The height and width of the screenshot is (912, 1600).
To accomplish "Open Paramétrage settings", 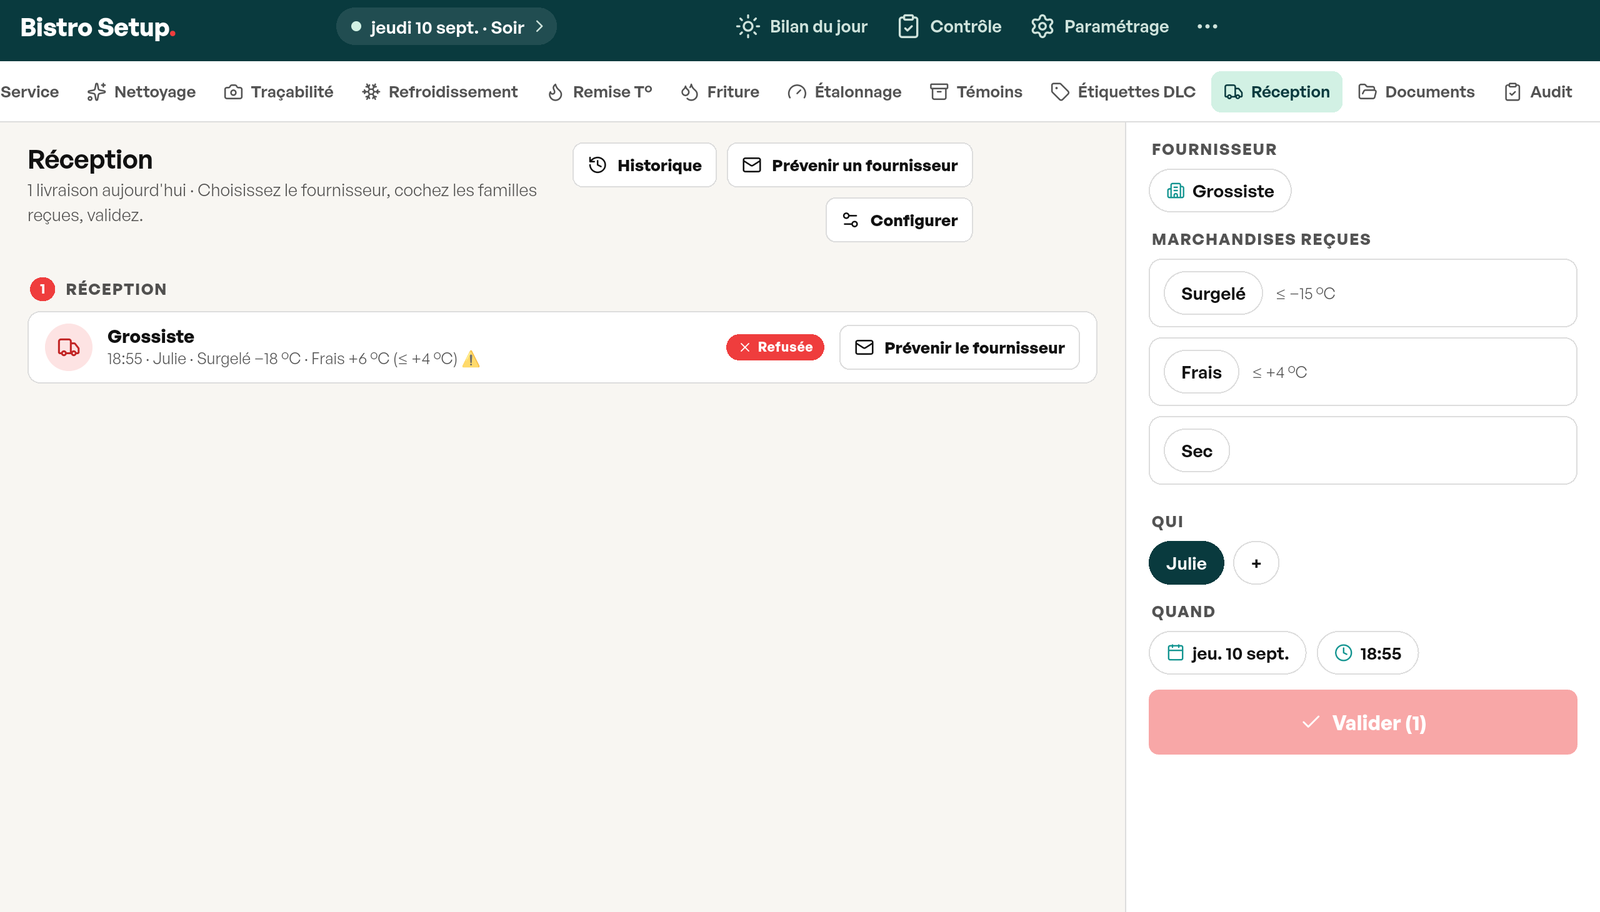I will (x=1100, y=27).
